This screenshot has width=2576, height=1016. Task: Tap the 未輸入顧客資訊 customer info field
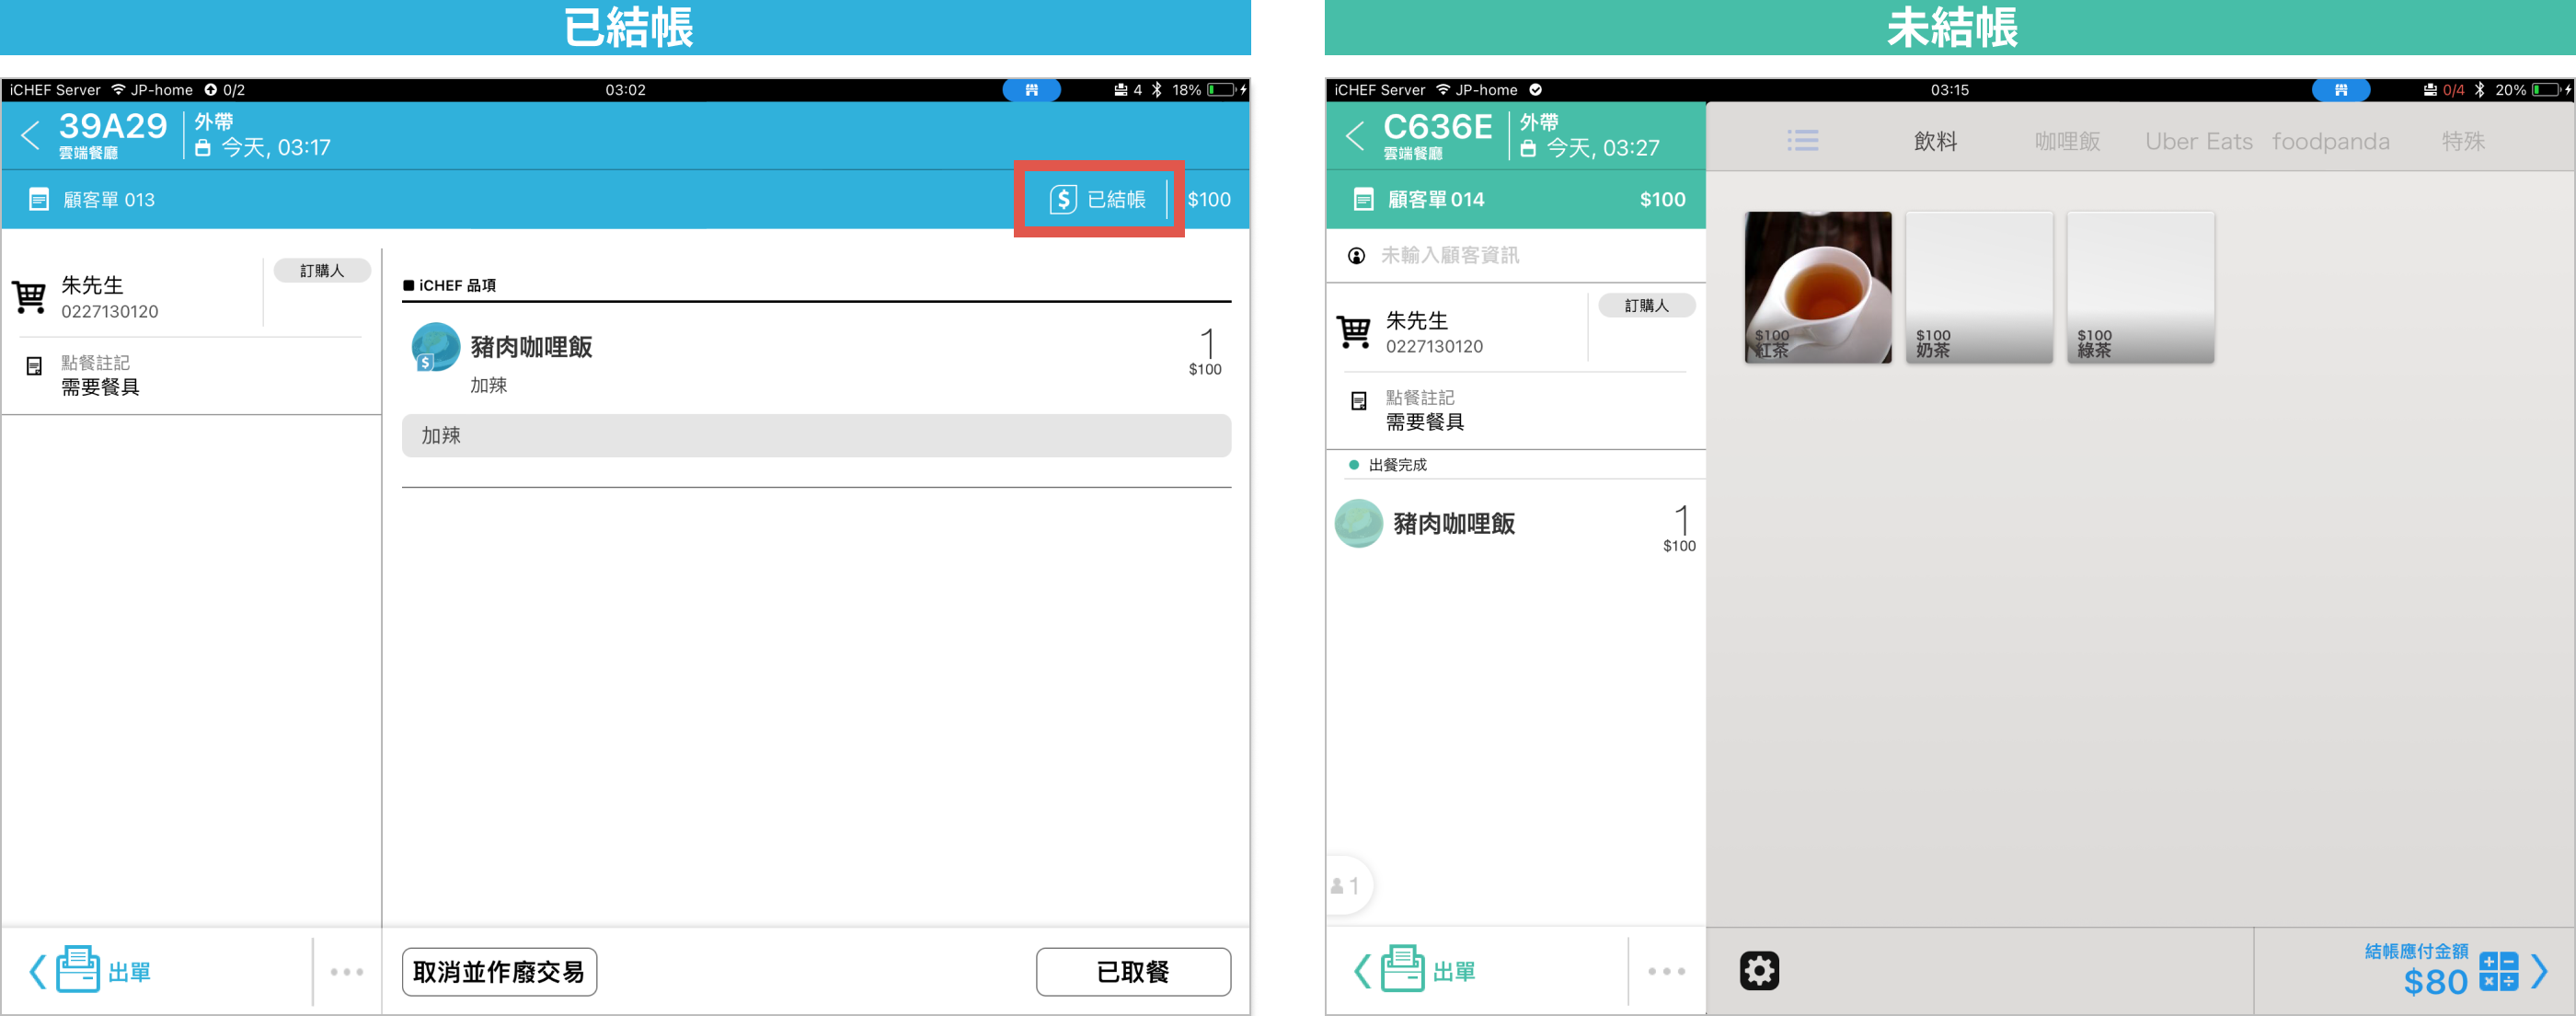coord(1449,256)
